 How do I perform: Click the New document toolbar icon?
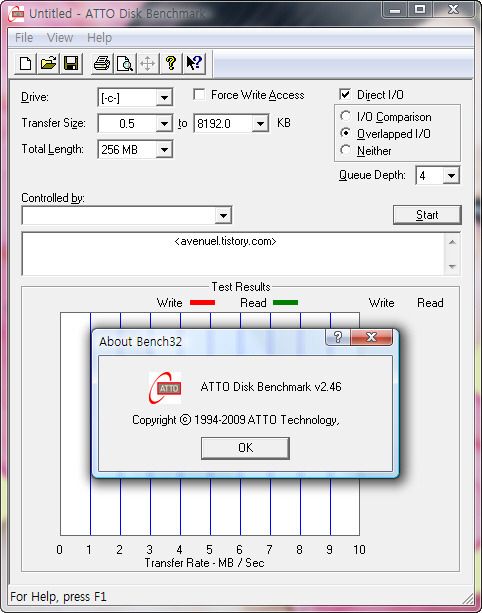point(25,63)
